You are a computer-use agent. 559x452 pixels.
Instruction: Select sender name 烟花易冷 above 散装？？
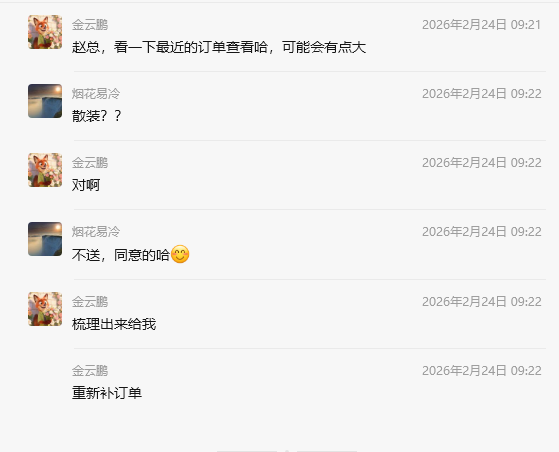pyautogui.click(x=96, y=94)
